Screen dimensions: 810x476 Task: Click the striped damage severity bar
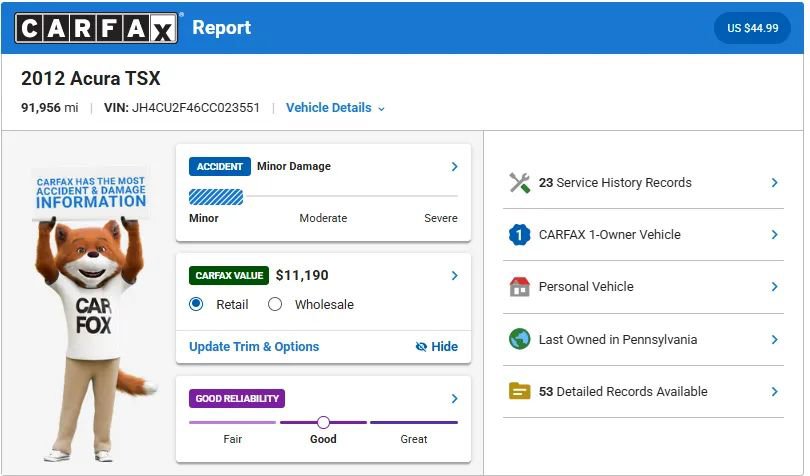click(x=216, y=197)
